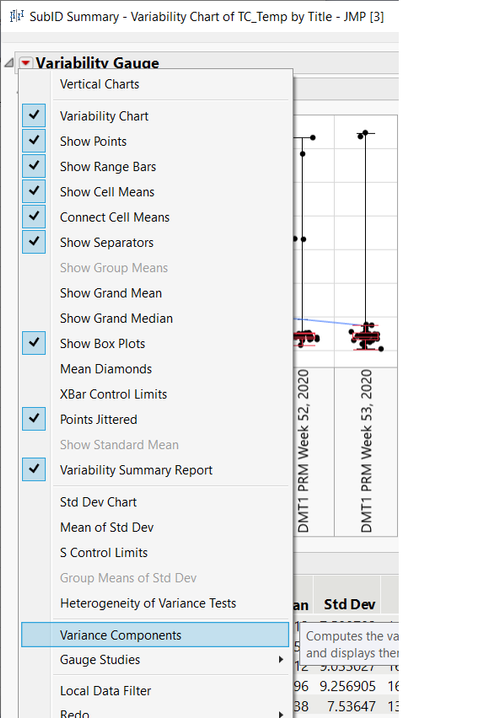Click the JMP window title icon
484x718 pixels.
coord(16,16)
